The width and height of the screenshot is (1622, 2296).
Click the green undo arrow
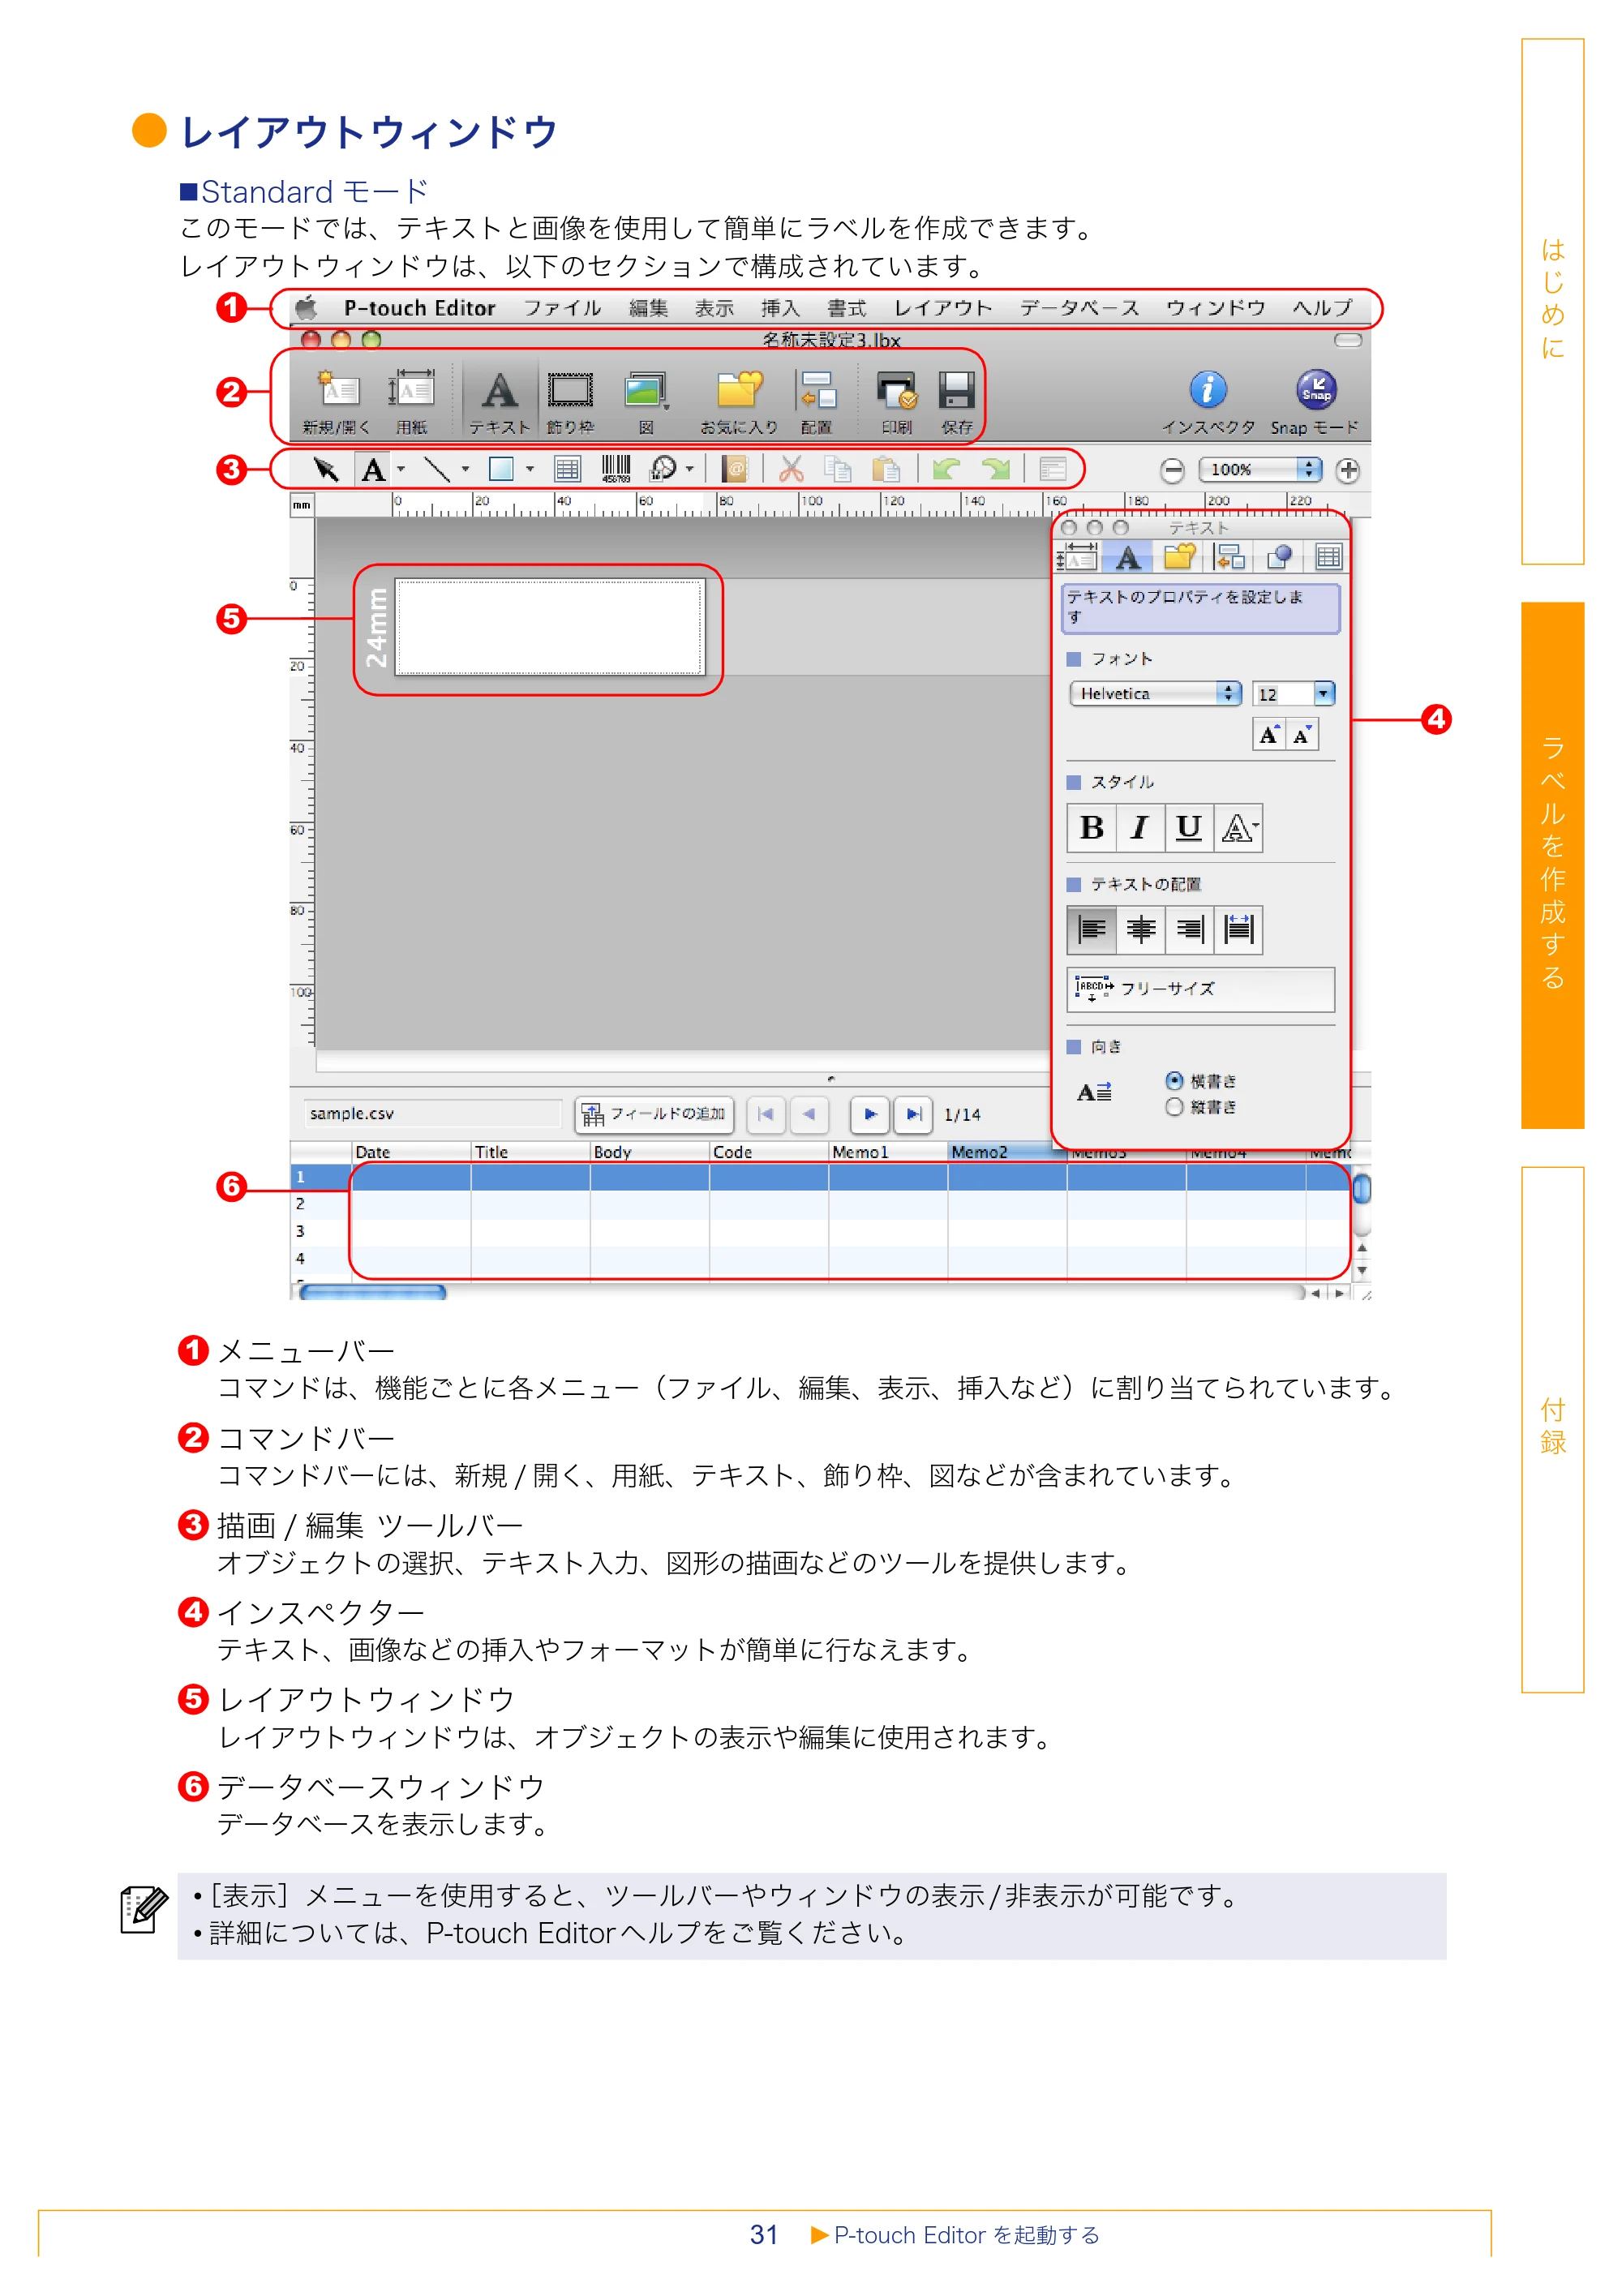coord(946,468)
